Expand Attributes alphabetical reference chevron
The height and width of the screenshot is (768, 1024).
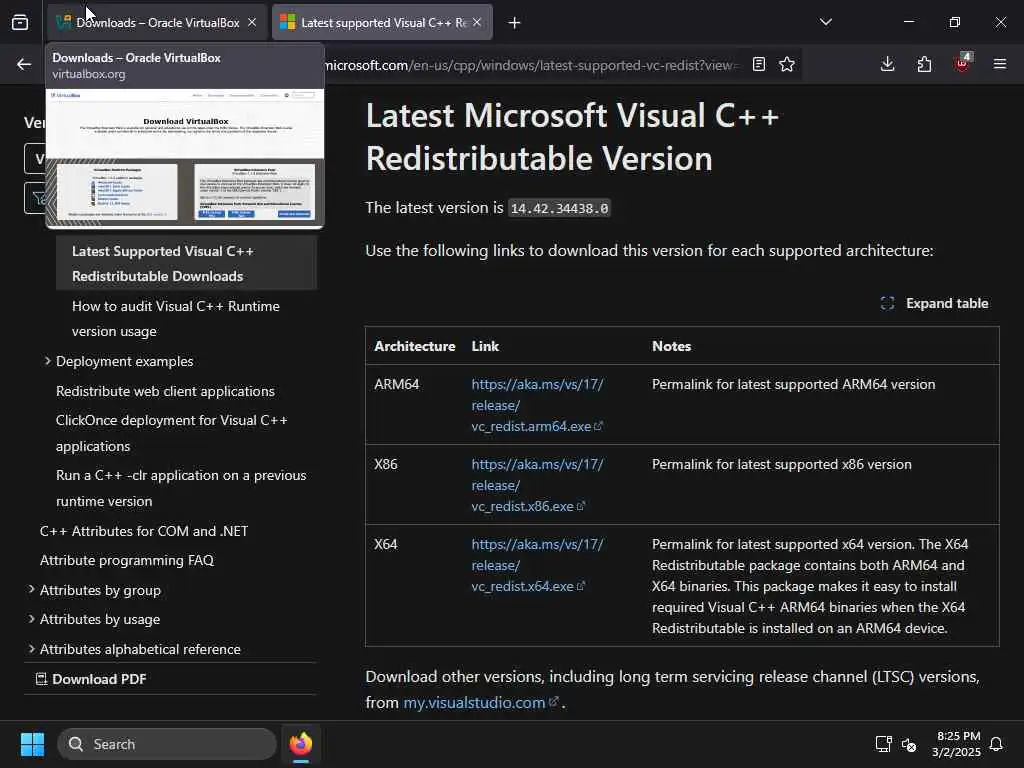click(x=31, y=648)
